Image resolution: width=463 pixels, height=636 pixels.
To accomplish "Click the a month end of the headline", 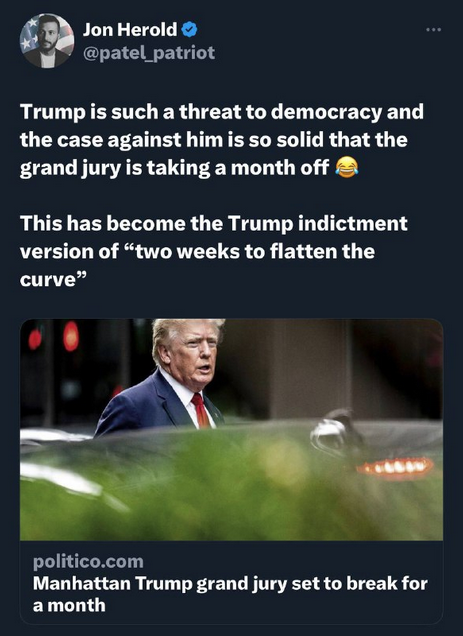I will coord(69,605).
